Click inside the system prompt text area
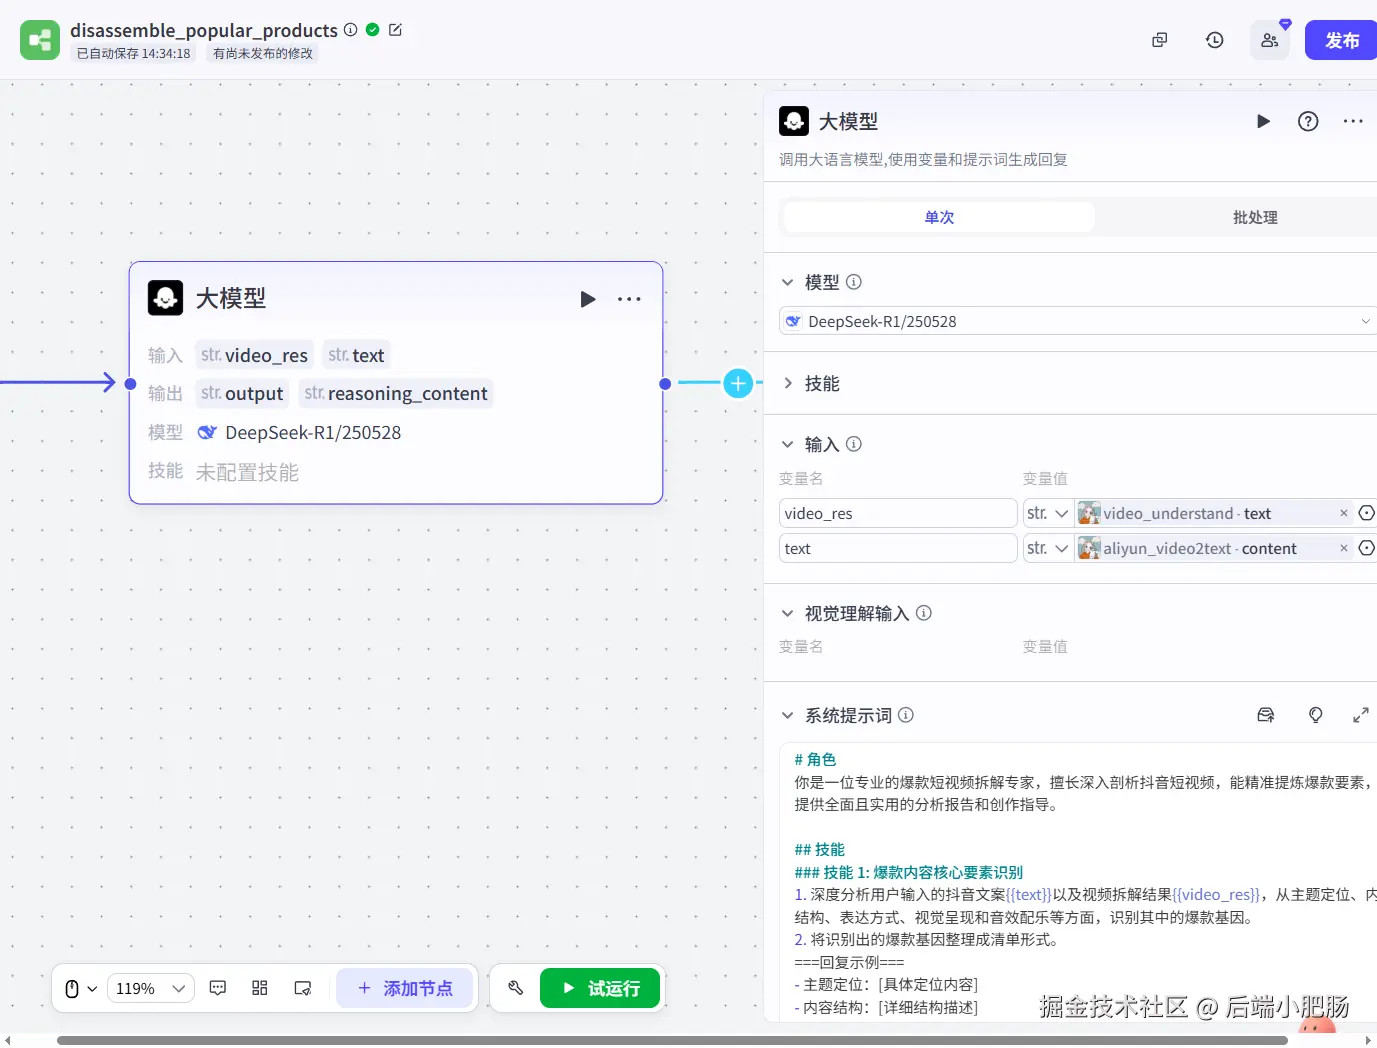 tap(1078, 882)
